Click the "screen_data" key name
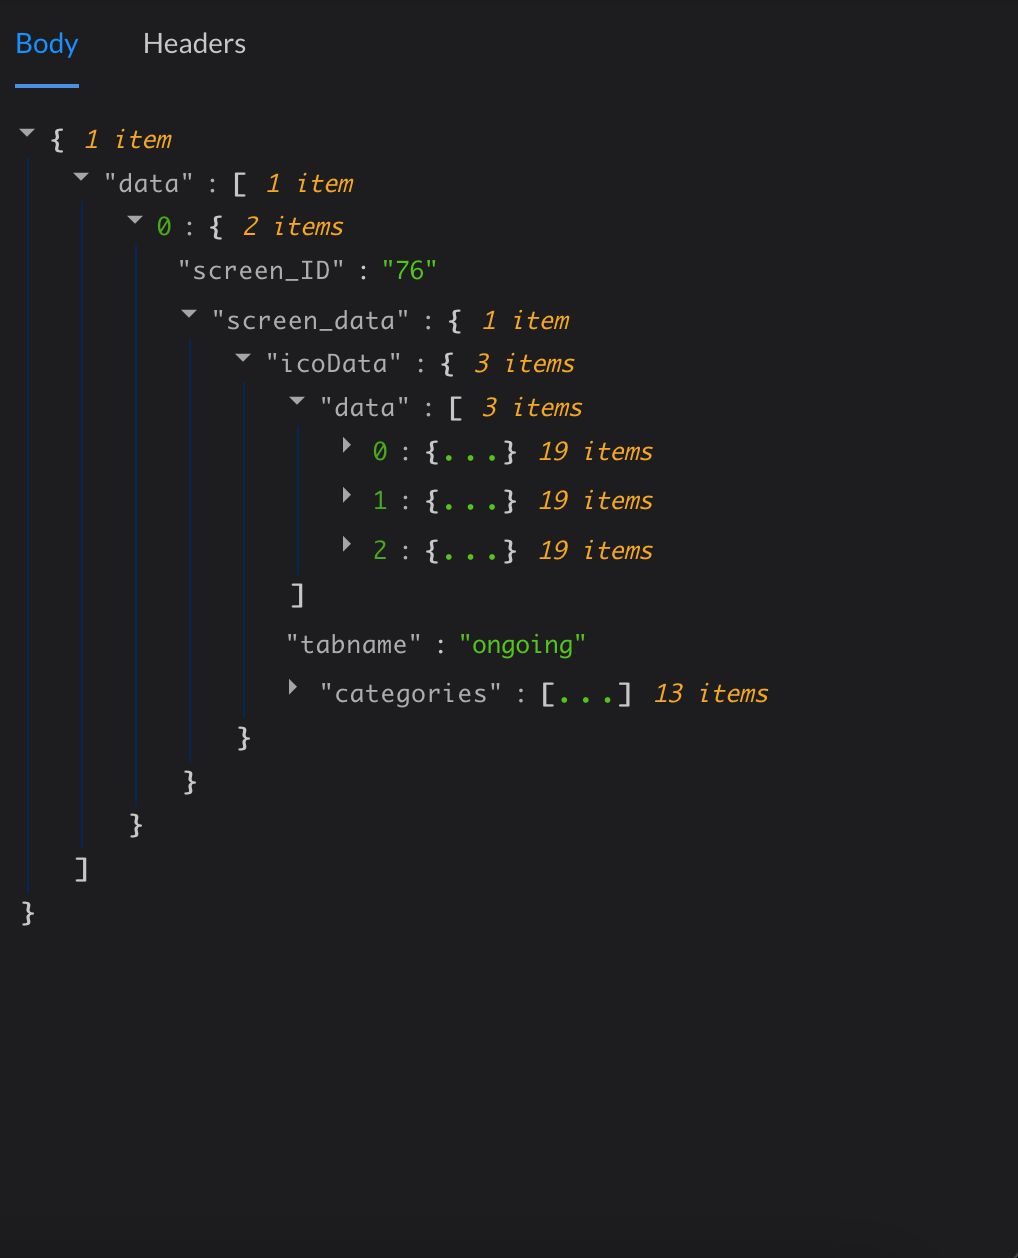This screenshot has width=1018, height=1258. pos(311,320)
